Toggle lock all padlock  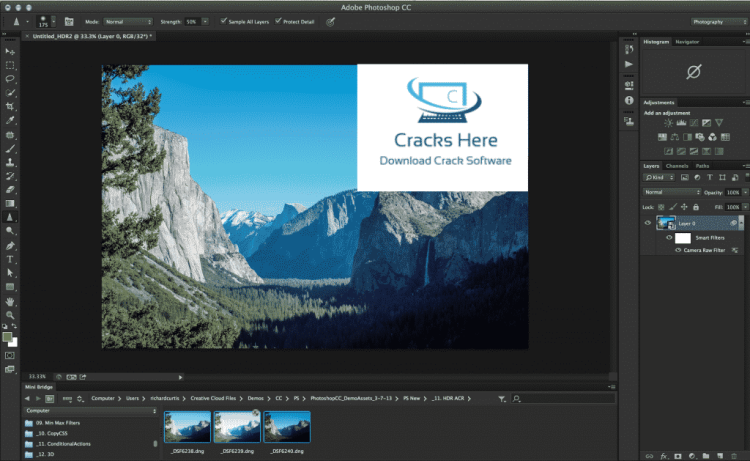tap(696, 207)
